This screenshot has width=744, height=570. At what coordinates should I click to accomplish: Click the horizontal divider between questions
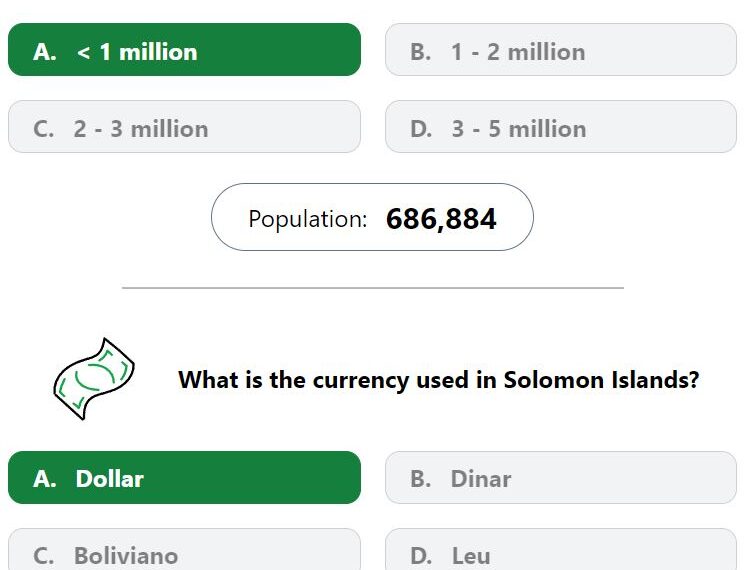click(x=372, y=288)
